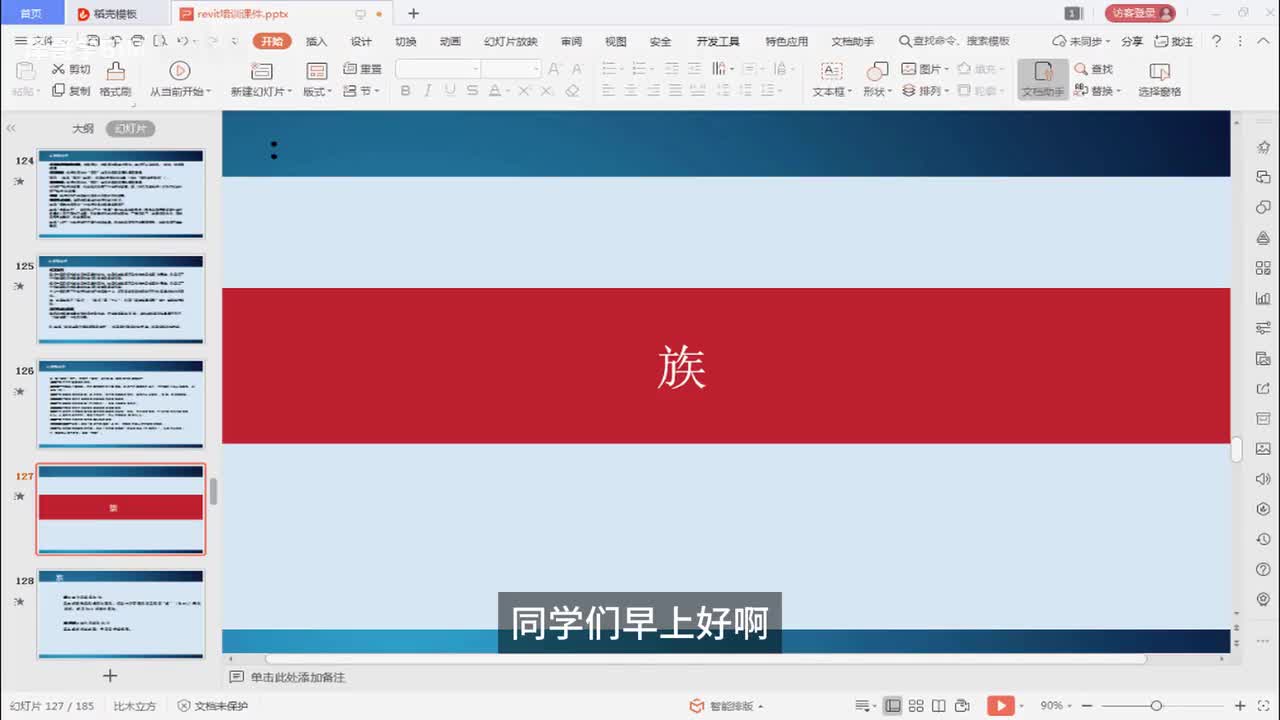Click the help question mark icon
The image size is (1280, 720).
pyautogui.click(x=1216, y=41)
